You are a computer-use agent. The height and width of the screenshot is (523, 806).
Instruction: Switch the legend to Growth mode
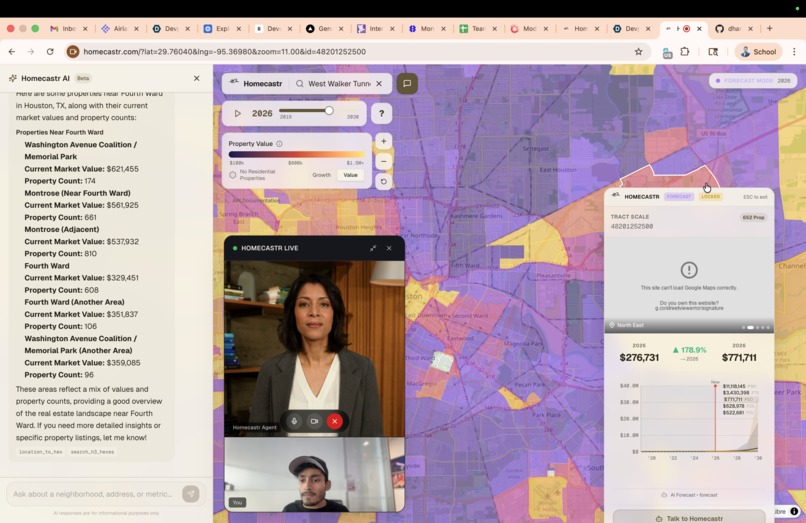321,175
